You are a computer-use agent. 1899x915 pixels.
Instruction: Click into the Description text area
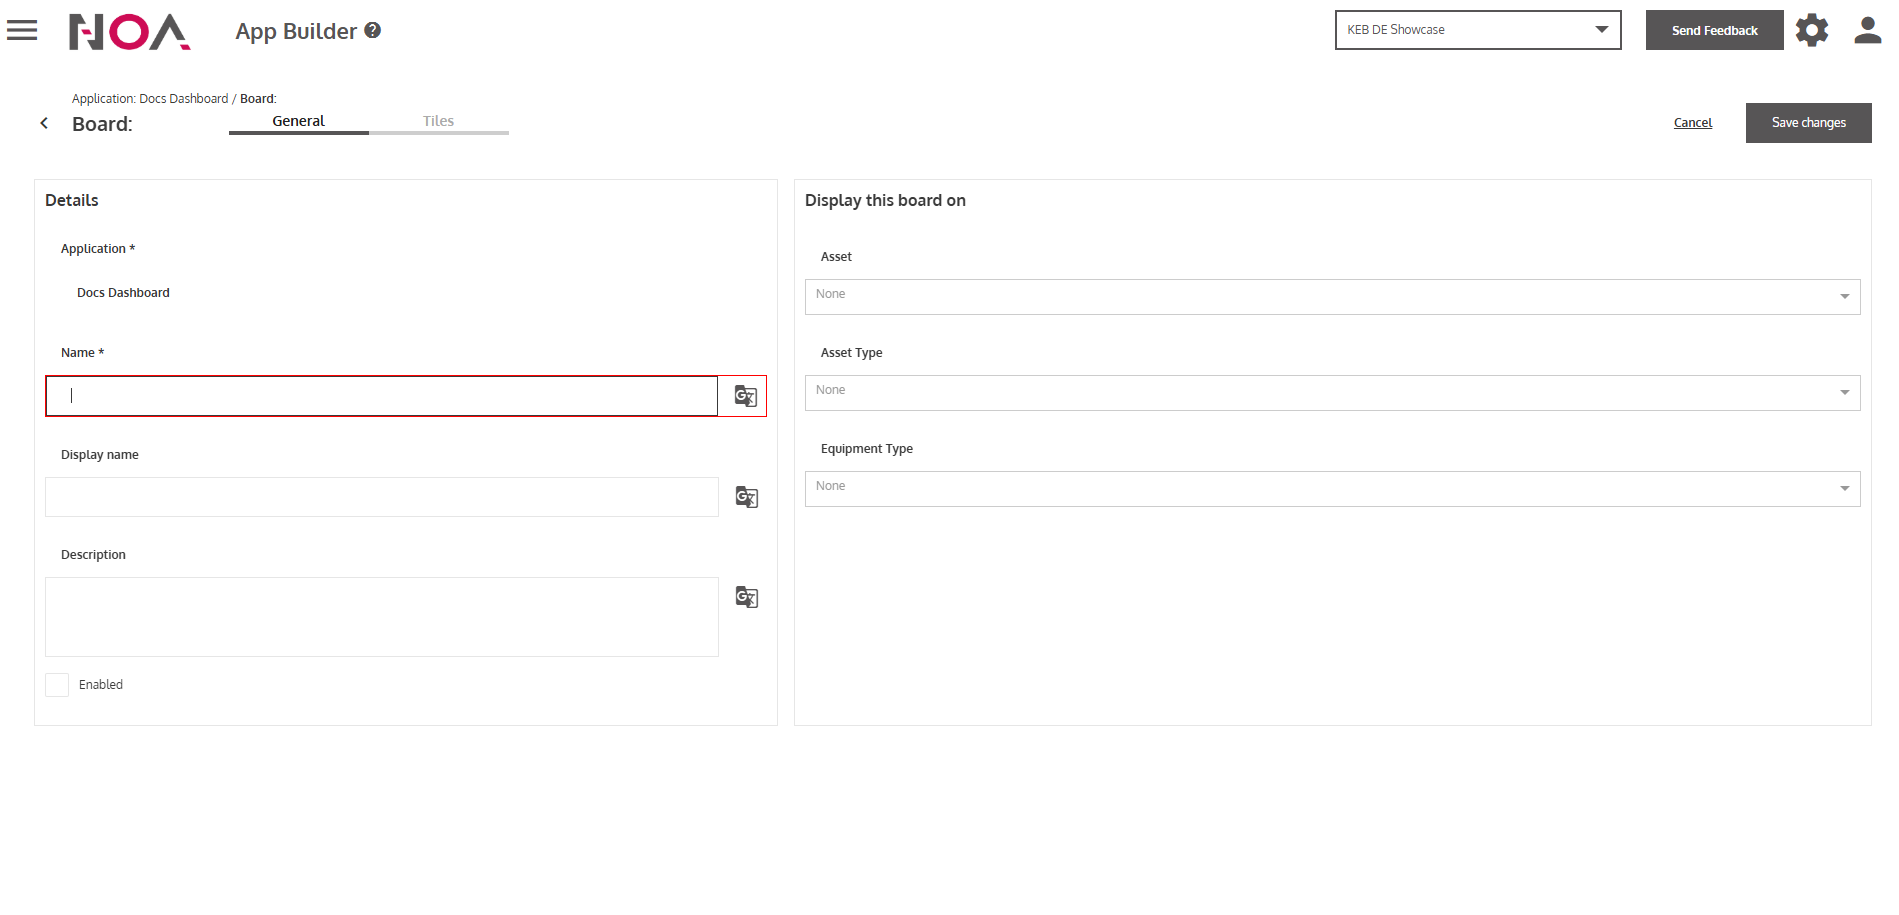(x=381, y=616)
